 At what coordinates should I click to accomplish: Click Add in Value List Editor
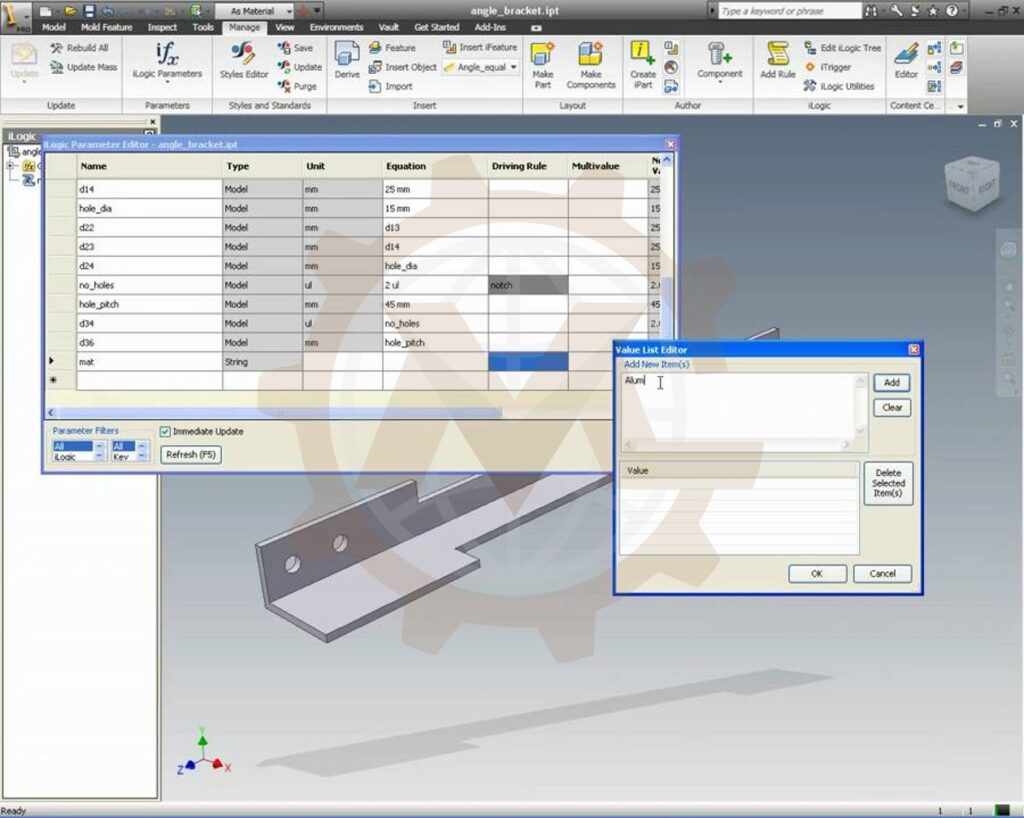(x=891, y=383)
